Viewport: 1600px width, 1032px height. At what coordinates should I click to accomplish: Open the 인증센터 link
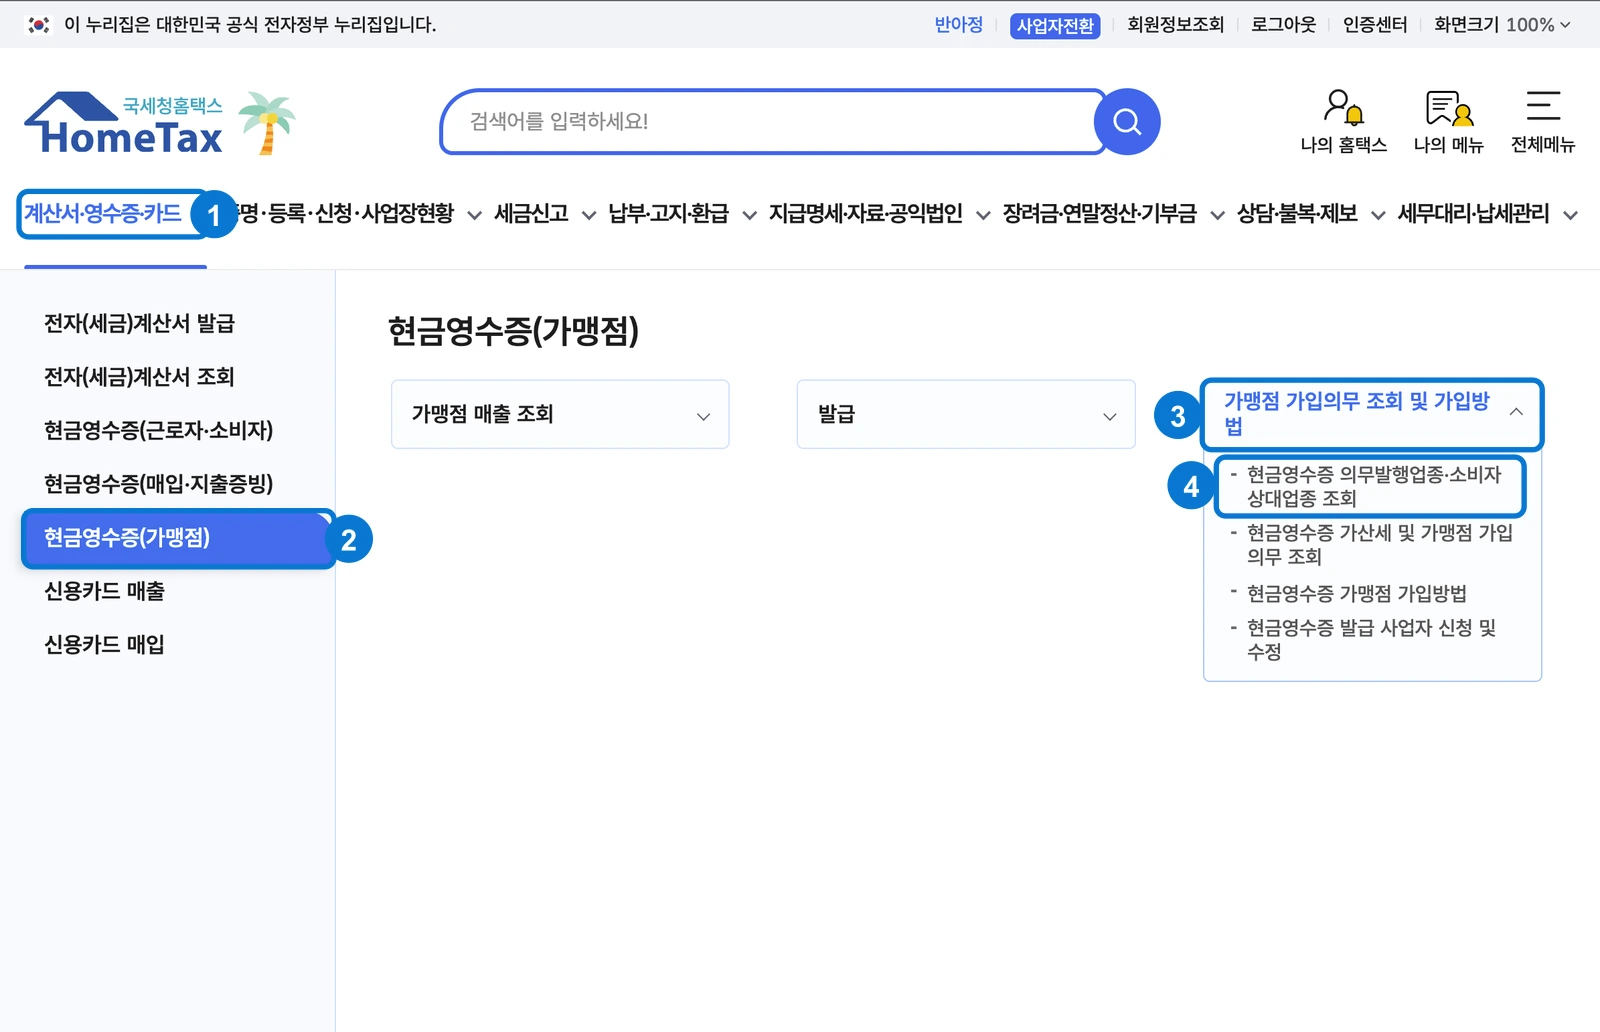(x=1375, y=25)
